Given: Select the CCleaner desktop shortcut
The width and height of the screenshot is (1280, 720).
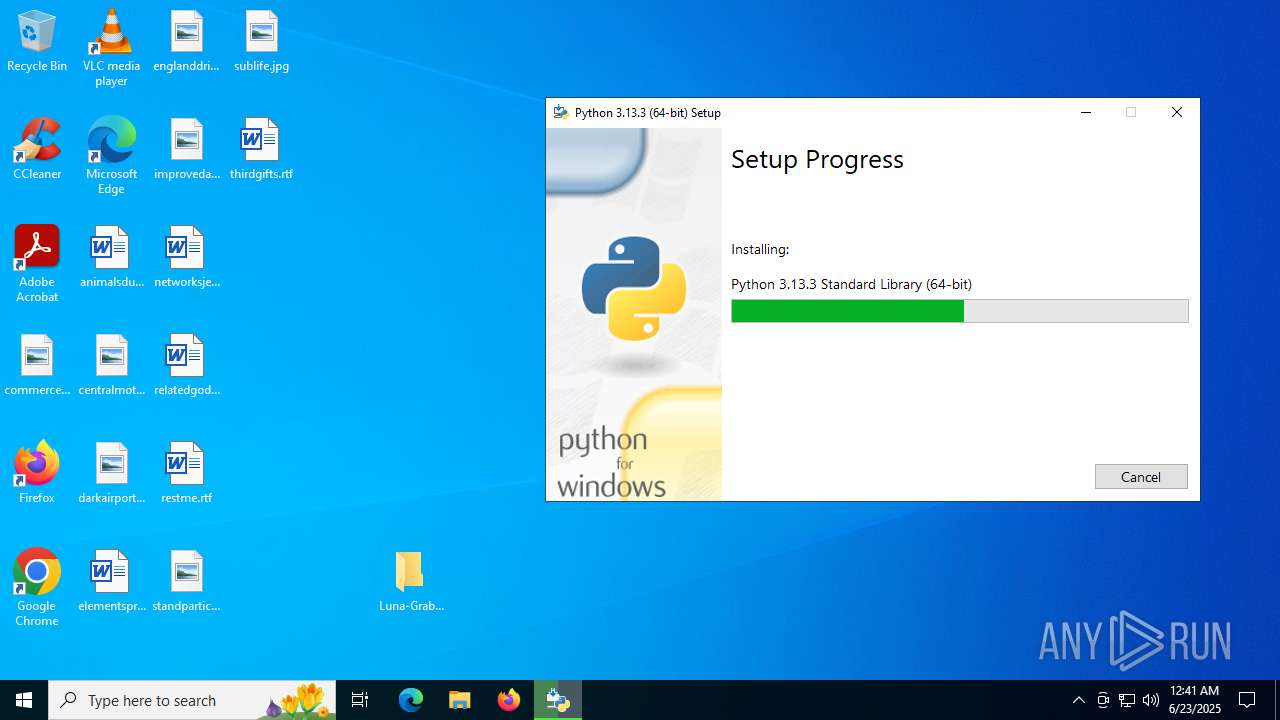Looking at the screenshot, I should [37, 150].
